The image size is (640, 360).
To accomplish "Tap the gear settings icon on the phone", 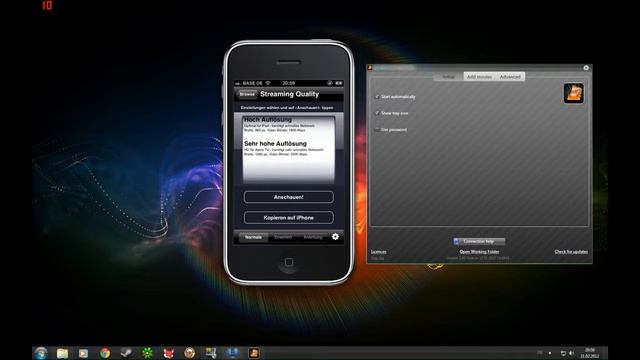I will 335,237.
